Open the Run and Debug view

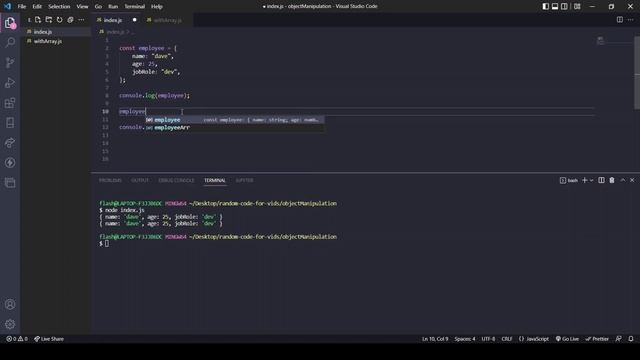(x=10, y=82)
